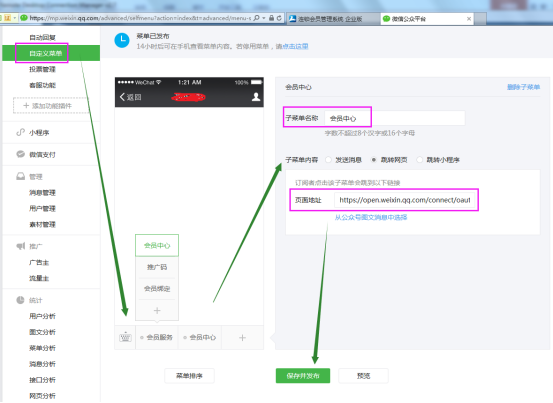
Task: Click the 菜单排序 button
Action: 189,376
